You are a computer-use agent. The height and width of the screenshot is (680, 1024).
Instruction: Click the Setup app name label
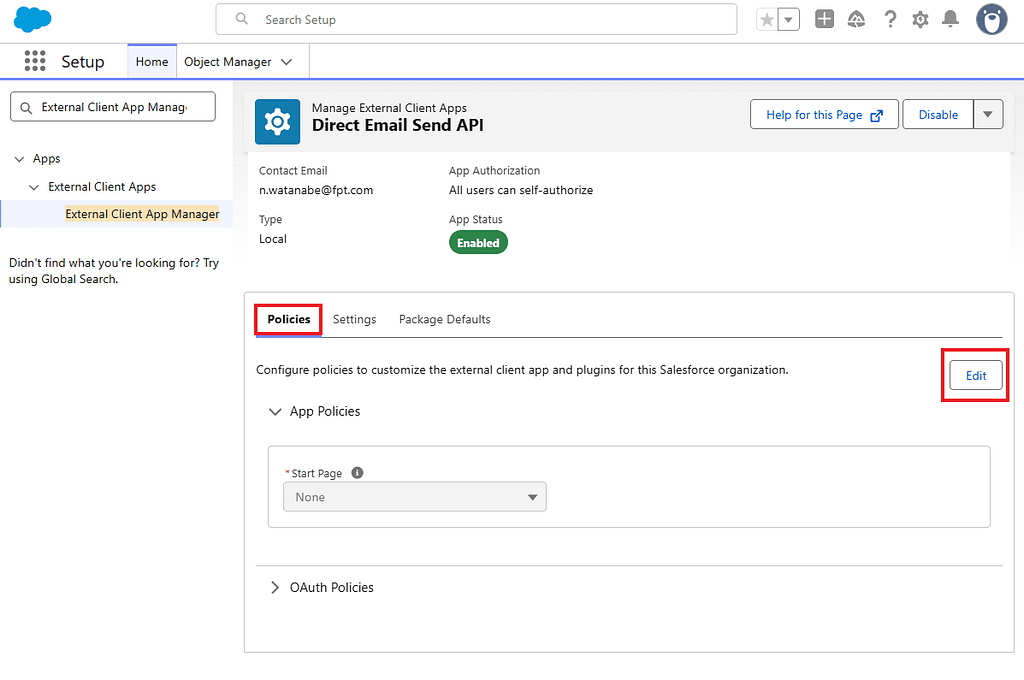83,61
